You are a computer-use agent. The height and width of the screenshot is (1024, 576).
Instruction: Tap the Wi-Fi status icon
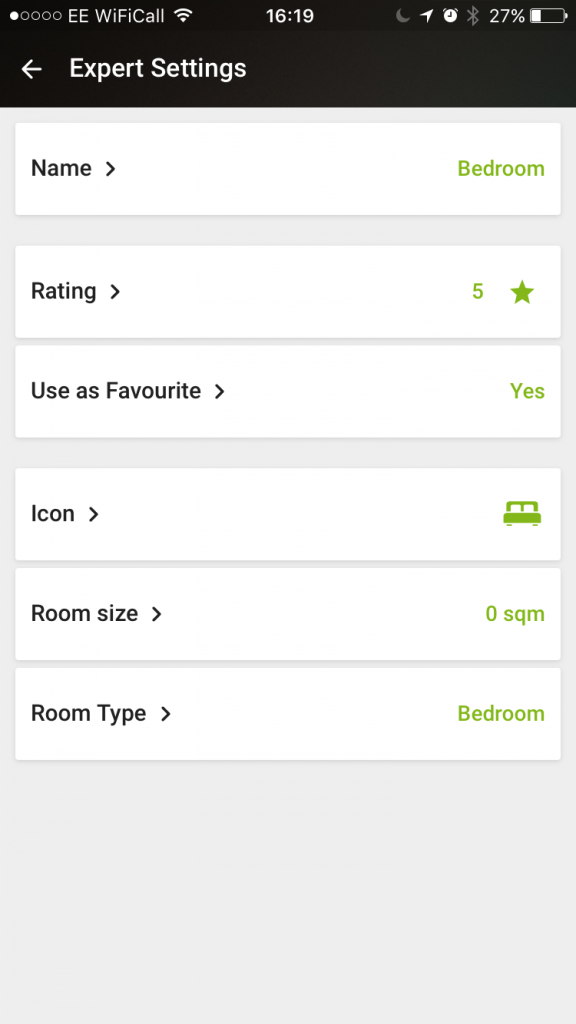pos(184,15)
